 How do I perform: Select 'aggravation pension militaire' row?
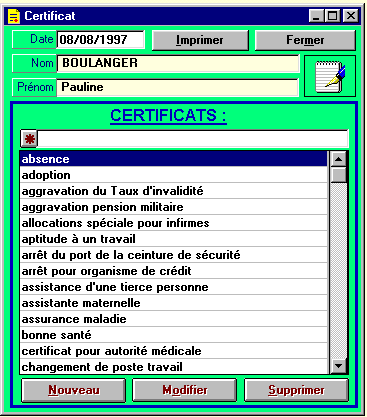click(174, 207)
